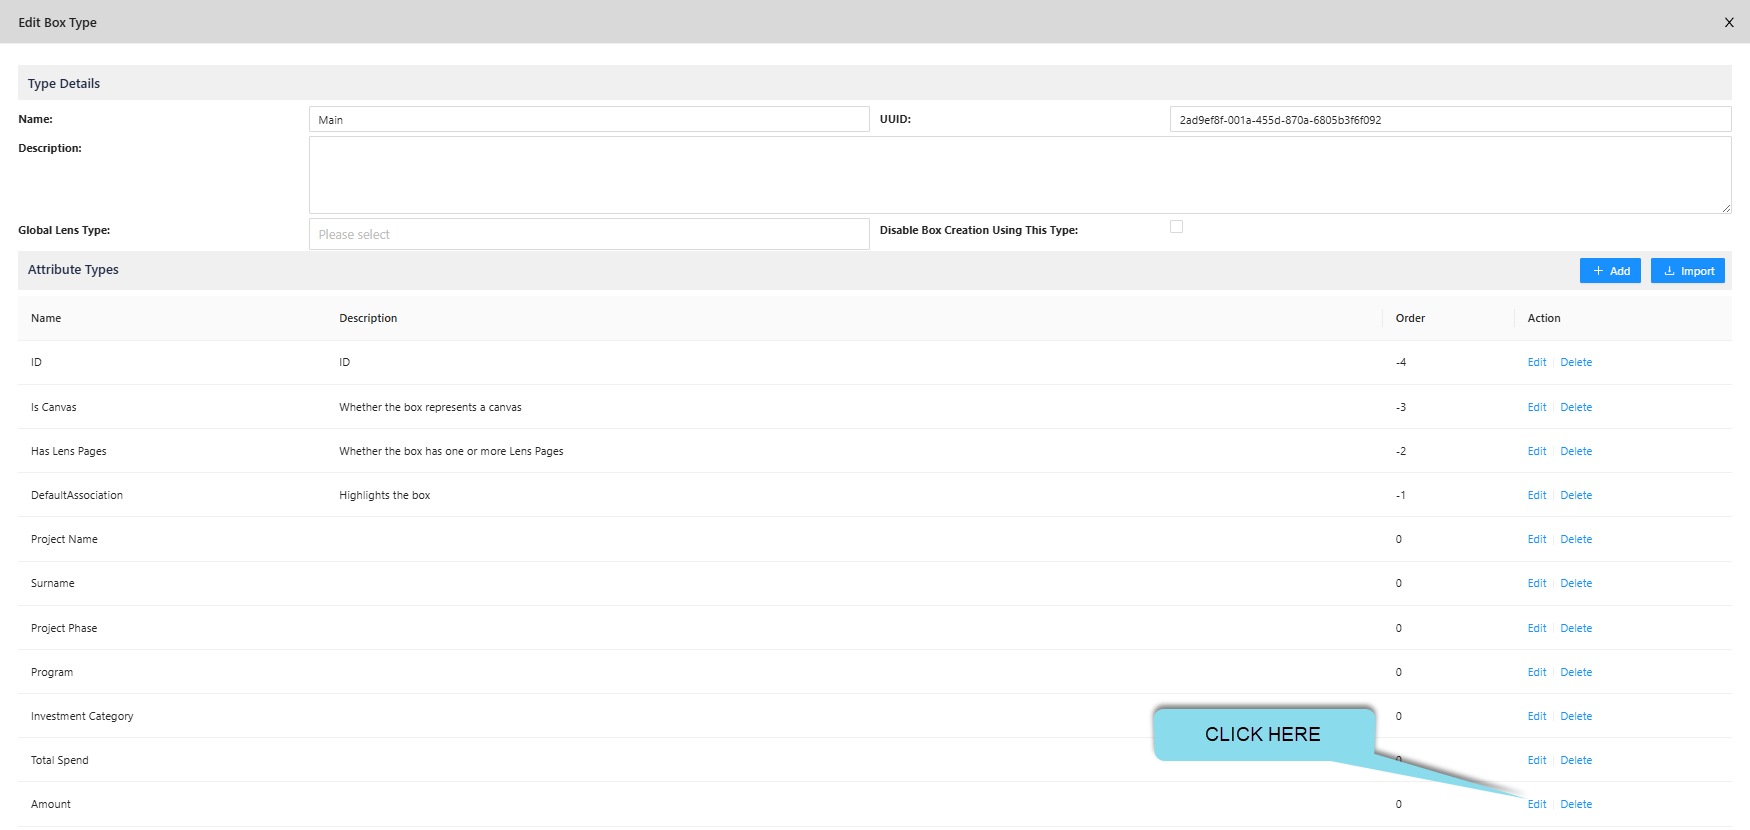This screenshot has height=830, width=1750.
Task: Edit the Project Phase attribute
Action: click(x=1536, y=628)
